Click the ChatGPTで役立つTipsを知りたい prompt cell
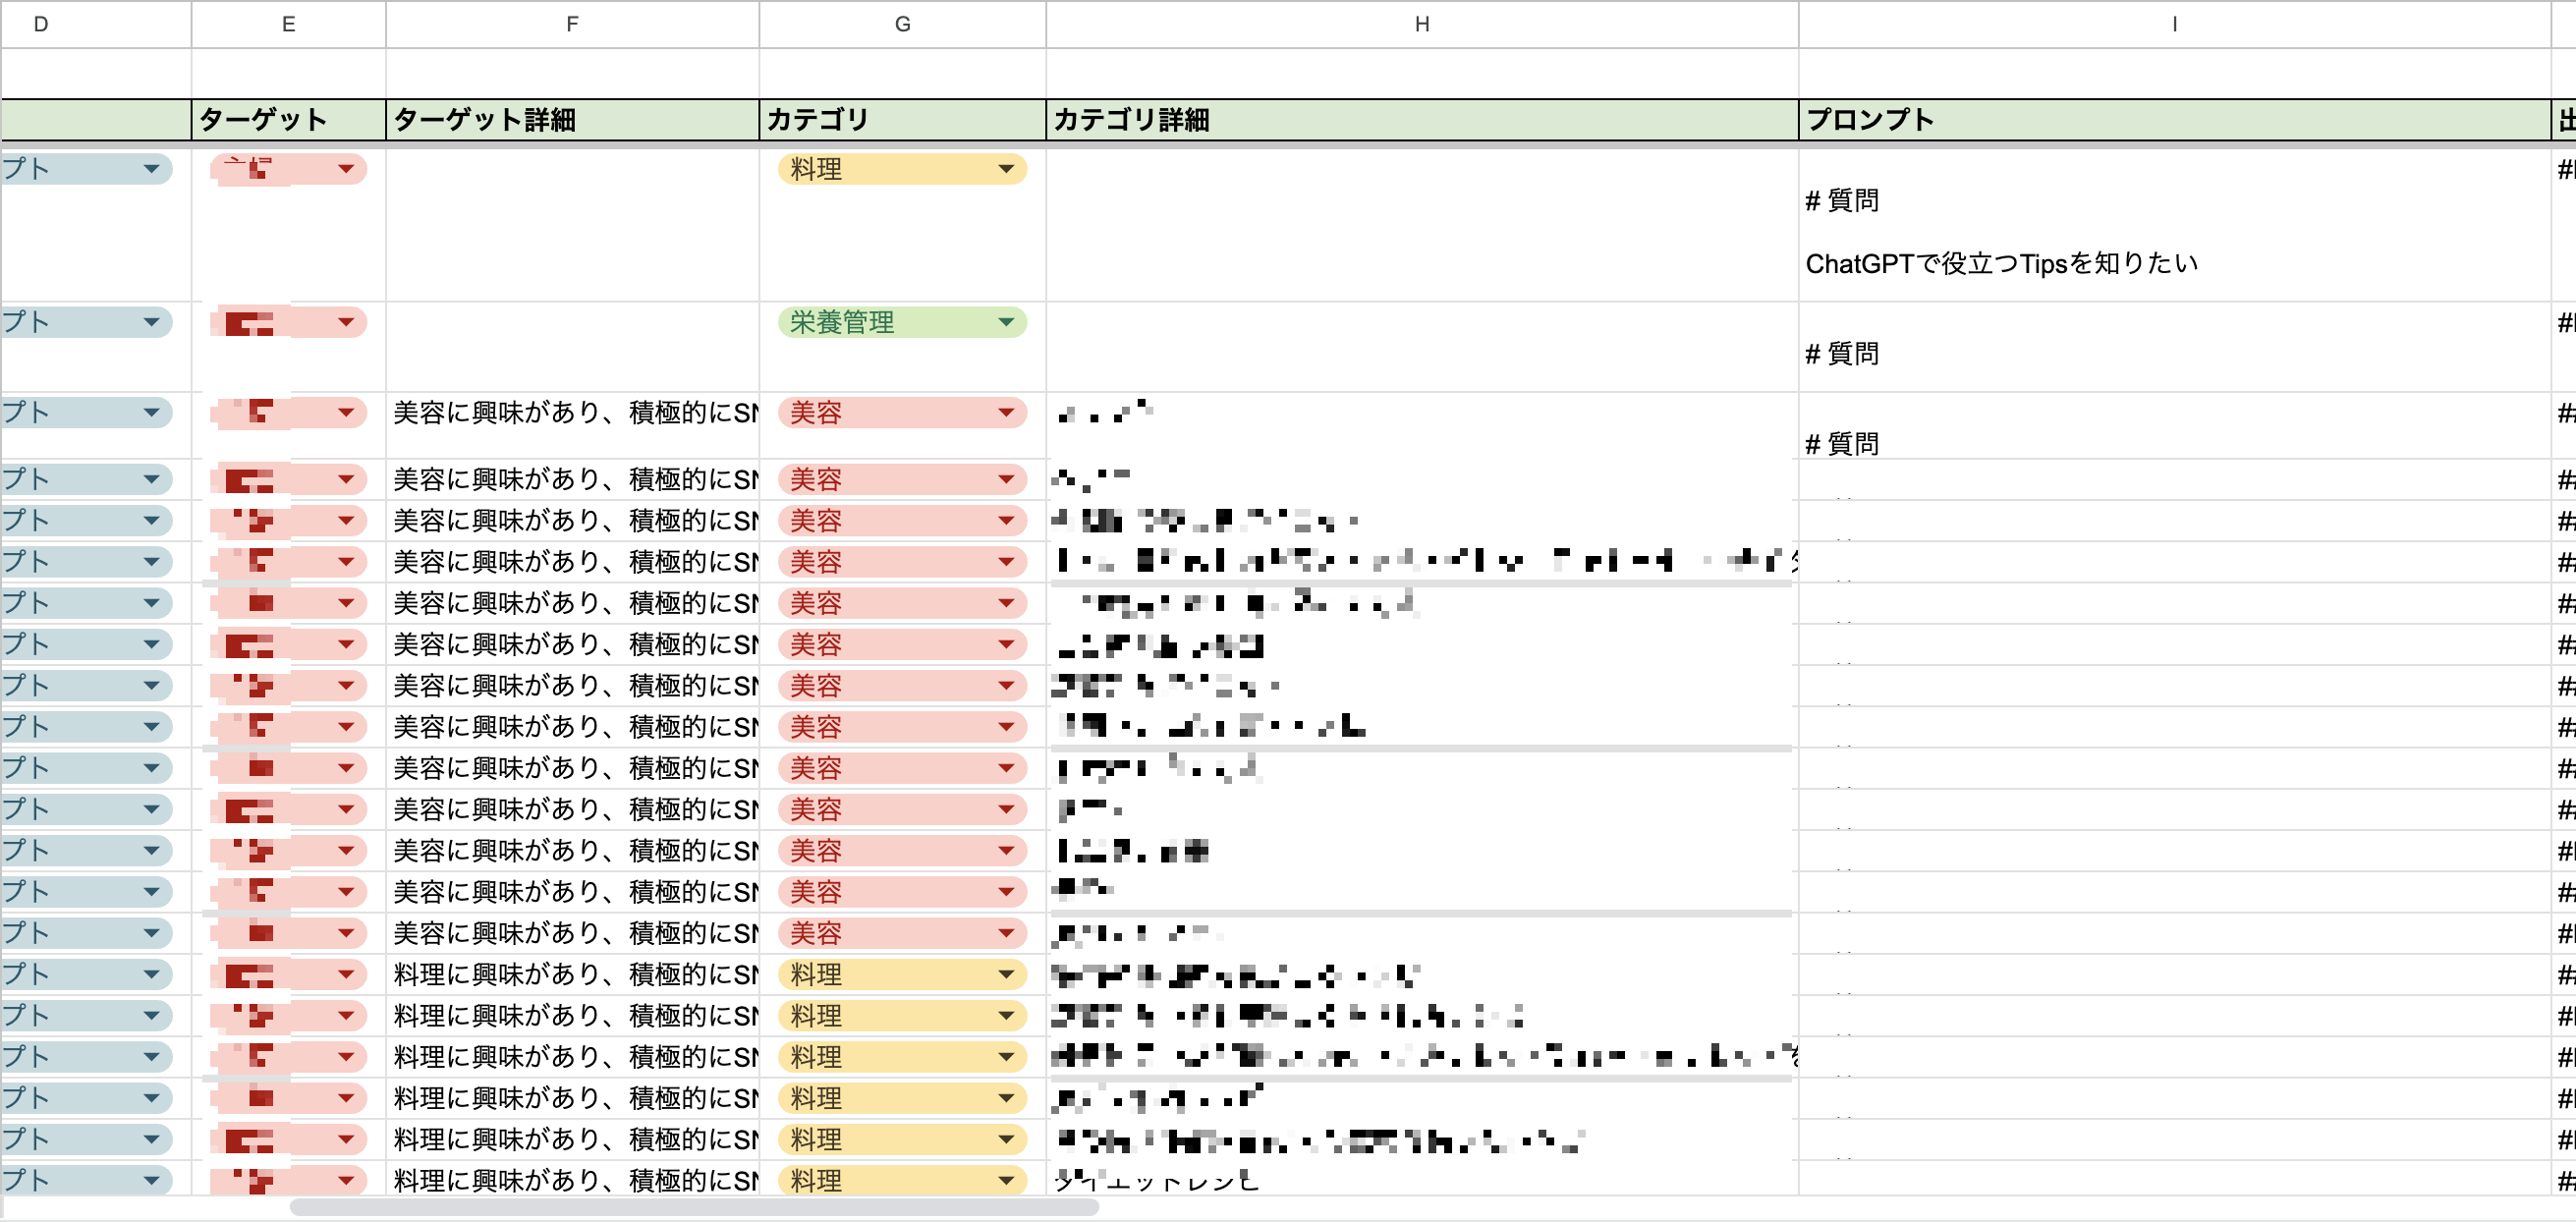 click(x=2174, y=225)
